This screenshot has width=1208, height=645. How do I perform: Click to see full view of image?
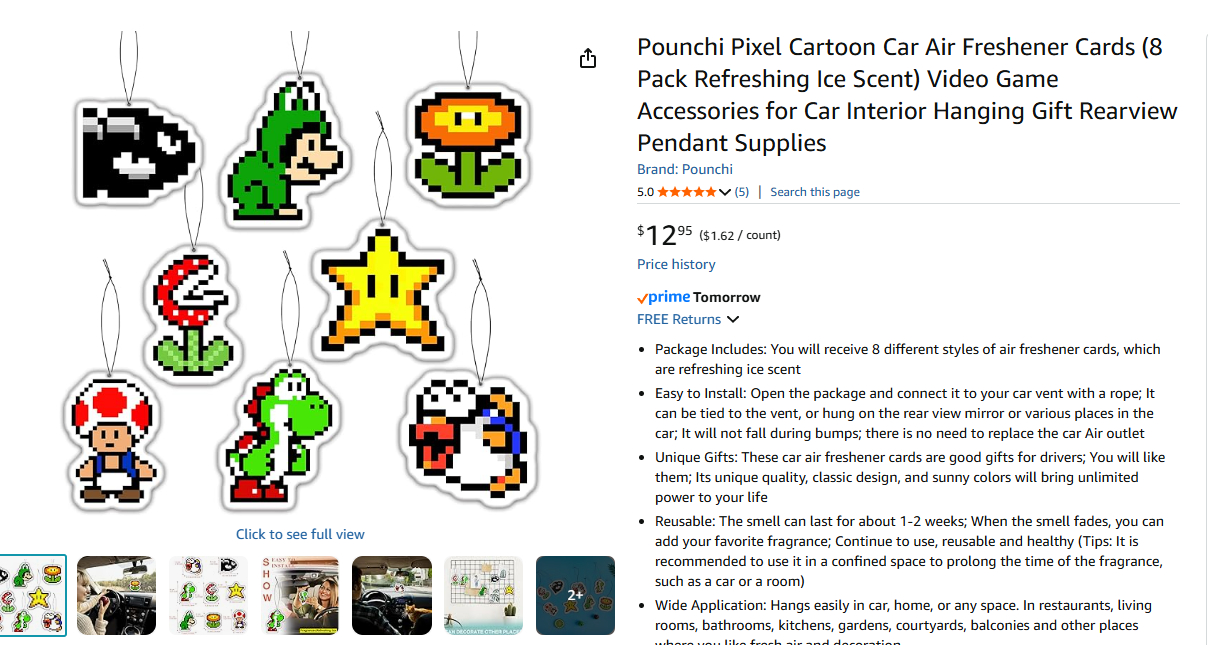(300, 534)
